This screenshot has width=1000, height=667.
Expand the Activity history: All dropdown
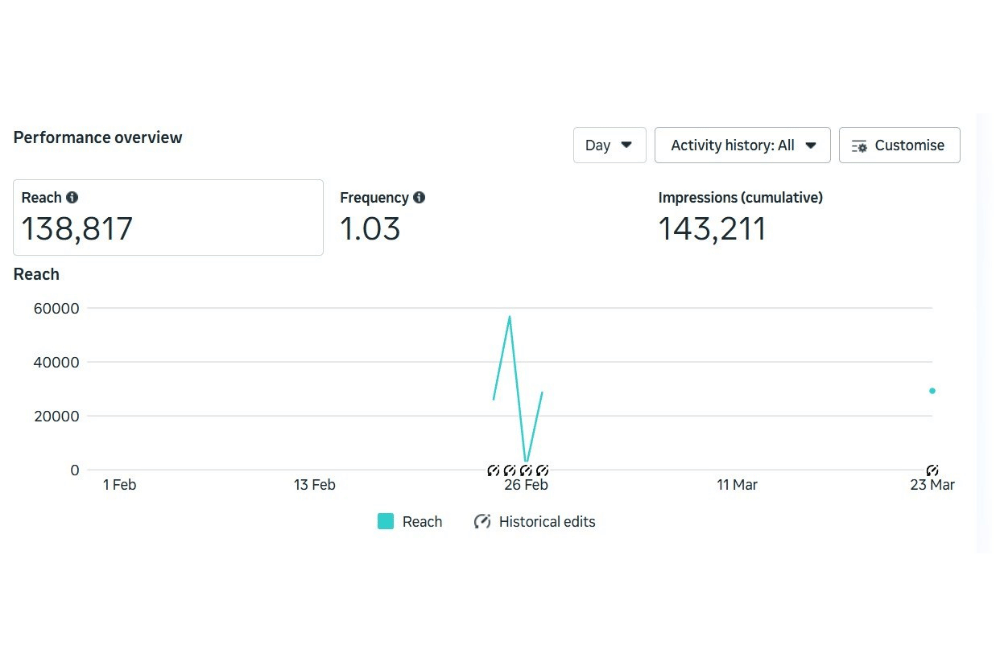click(x=742, y=145)
